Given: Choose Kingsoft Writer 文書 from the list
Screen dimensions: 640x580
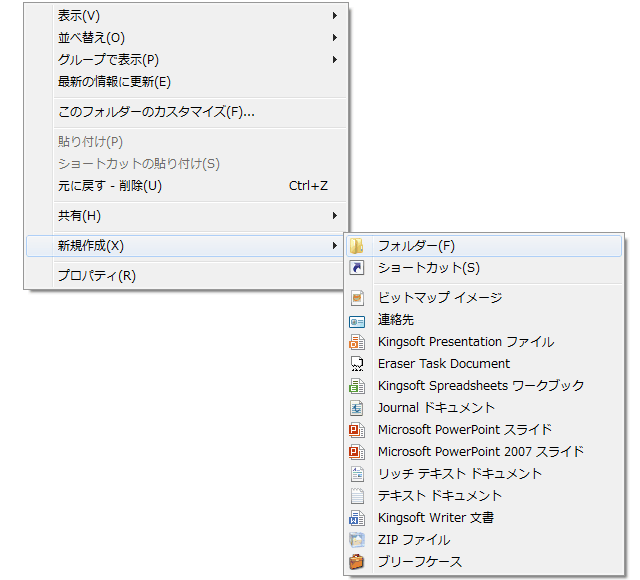Looking at the screenshot, I should (436, 518).
